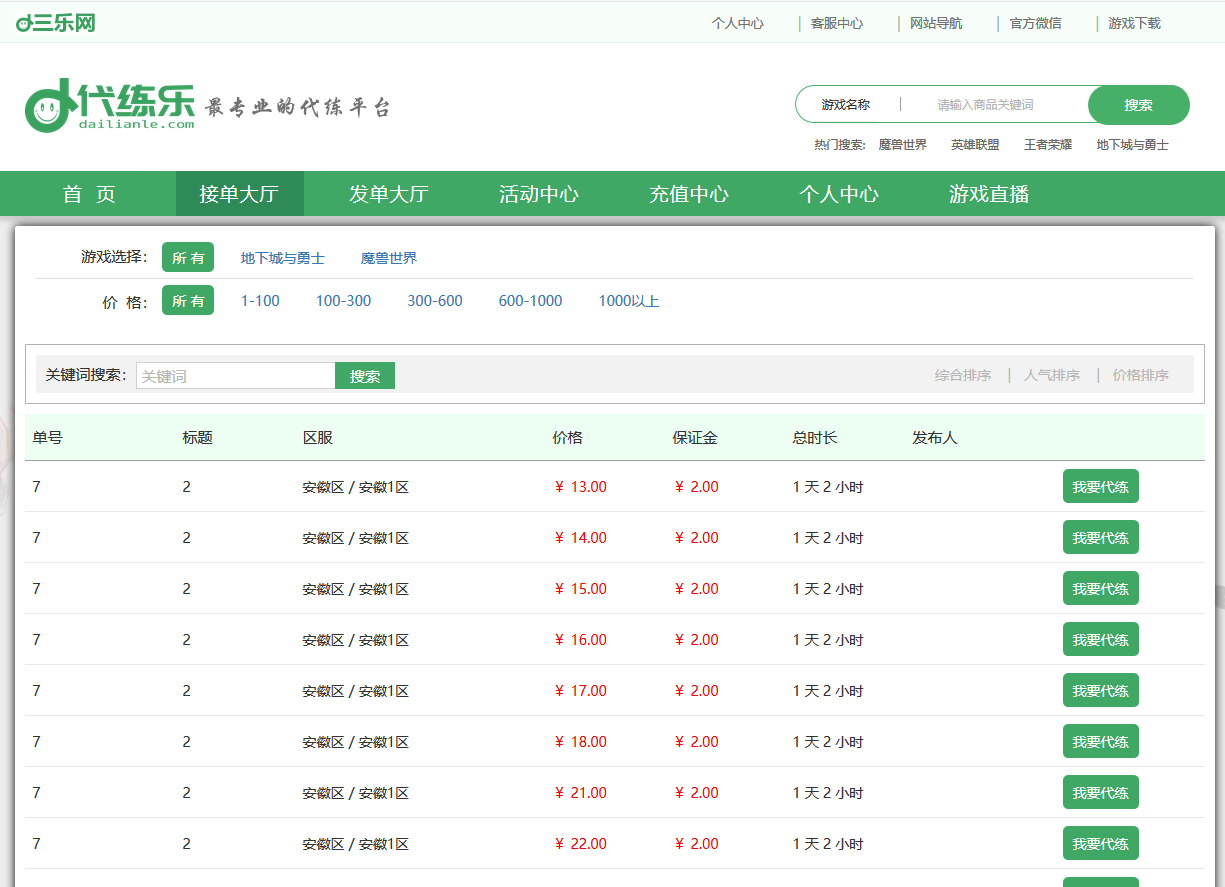This screenshot has height=887, width=1225.
Task: Click the 发布人 column header
Action: click(x=935, y=438)
